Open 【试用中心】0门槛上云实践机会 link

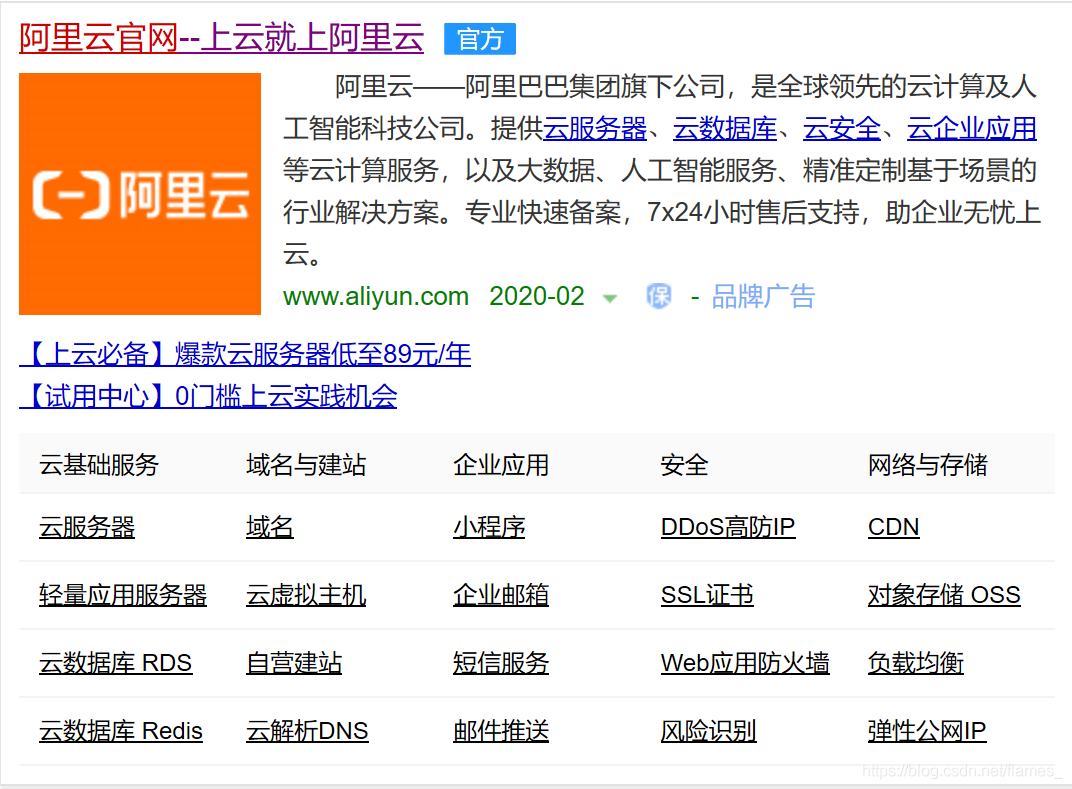(x=209, y=397)
